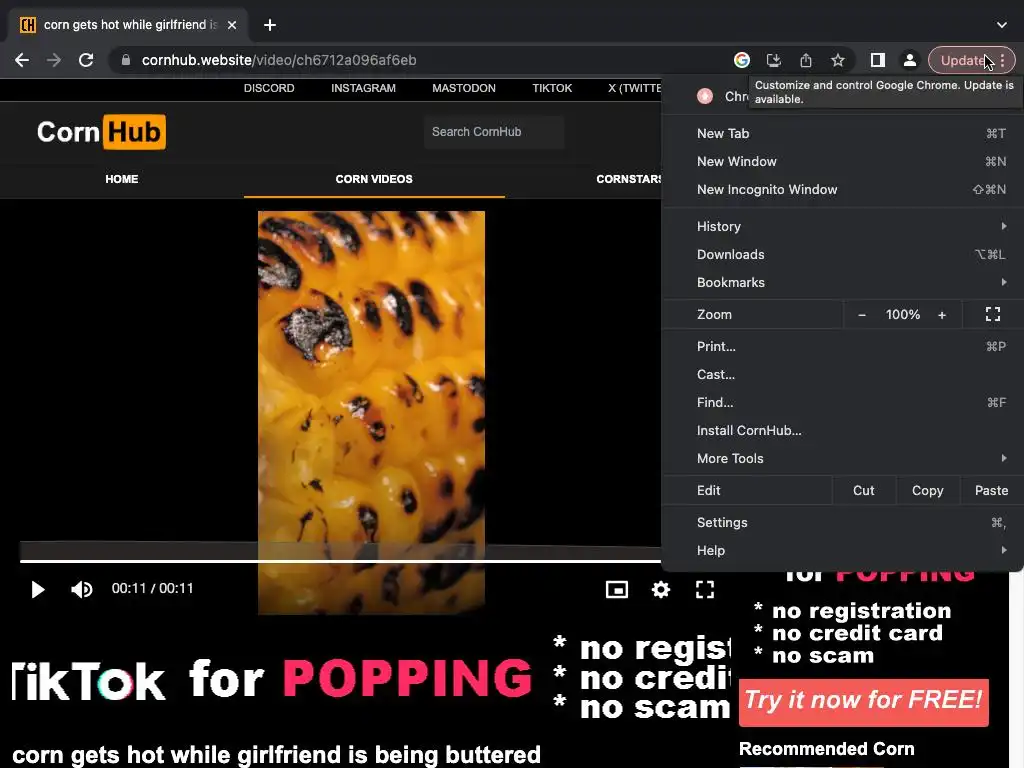The width and height of the screenshot is (1024, 768).
Task: Increase zoom with plus button
Action: 942,315
